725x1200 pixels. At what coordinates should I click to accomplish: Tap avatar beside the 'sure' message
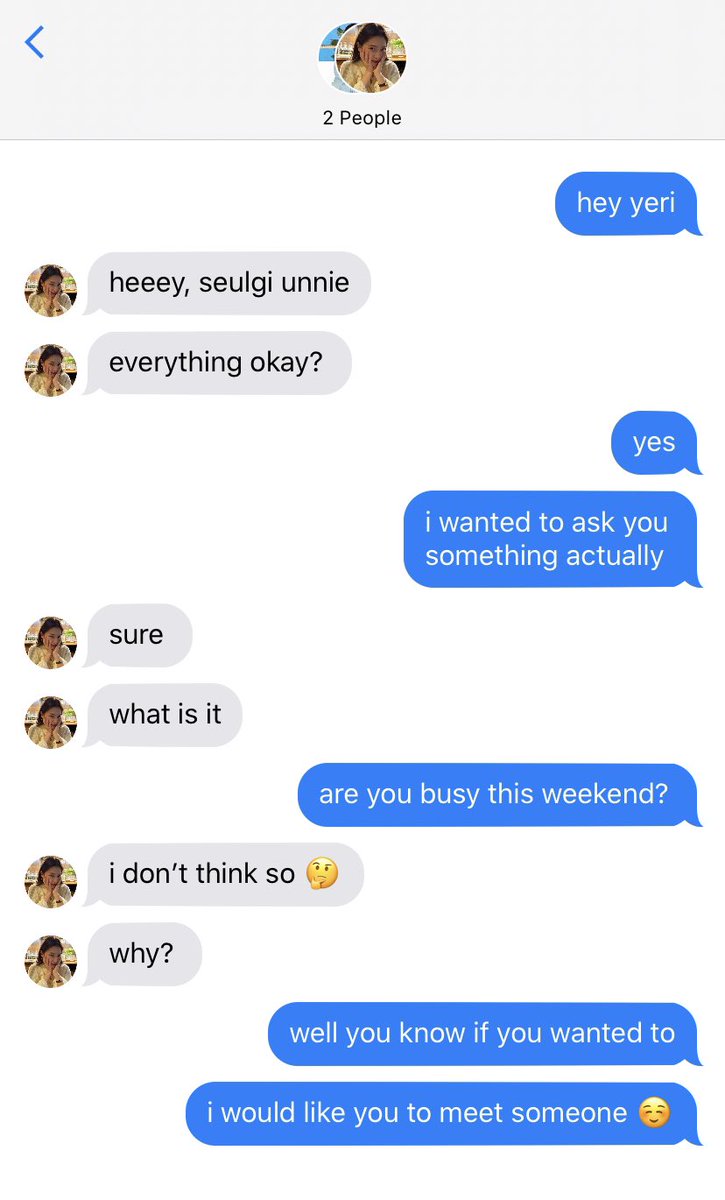click(51, 643)
